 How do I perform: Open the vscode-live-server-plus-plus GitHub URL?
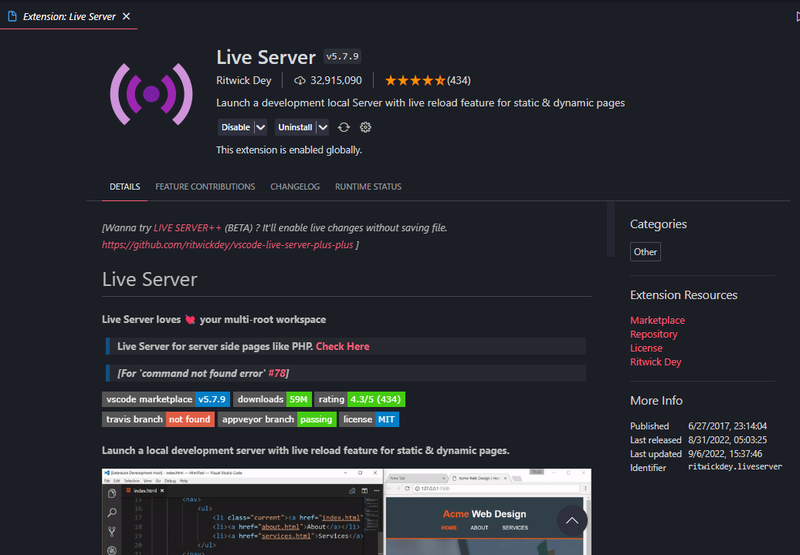pos(228,245)
